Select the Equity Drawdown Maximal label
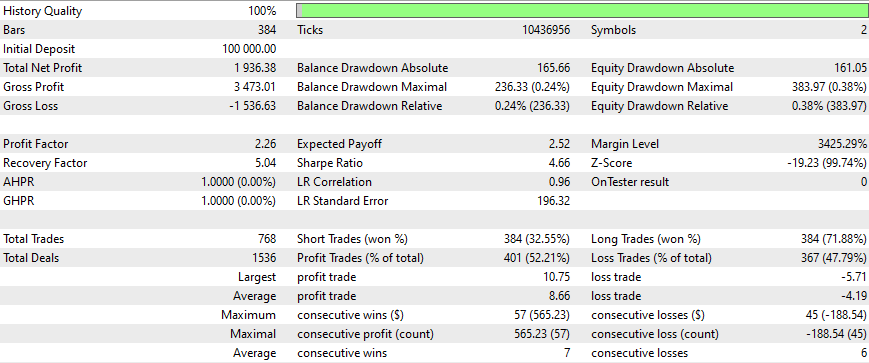869x363 pixels. pyautogui.click(x=662, y=87)
